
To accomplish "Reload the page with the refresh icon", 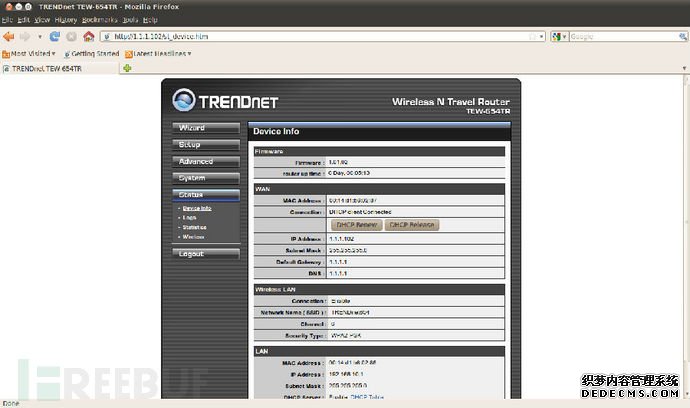I will tap(55, 37).
